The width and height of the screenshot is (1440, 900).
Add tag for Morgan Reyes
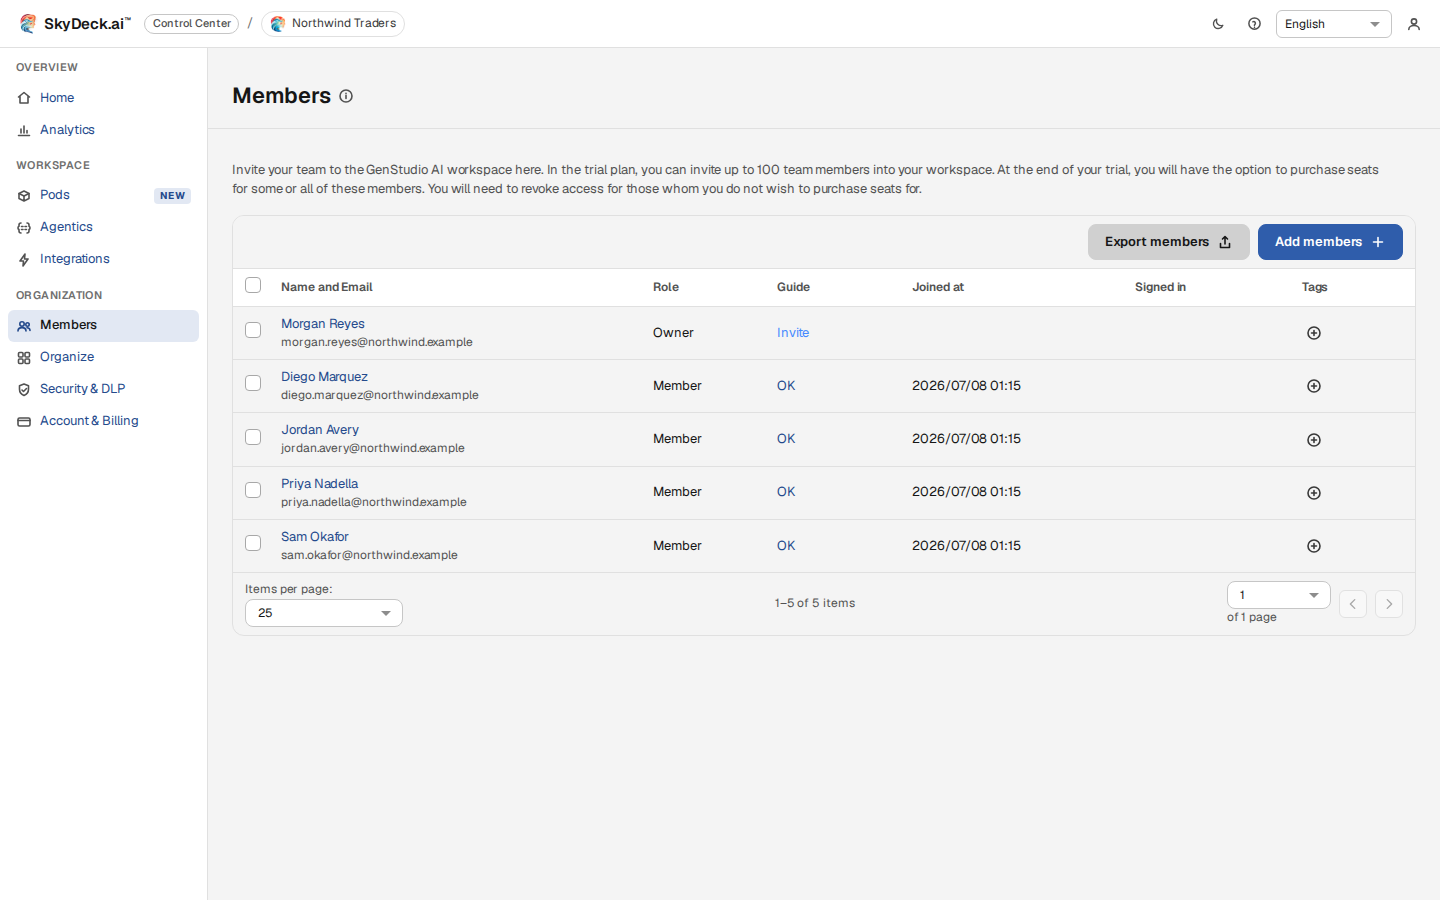(x=1314, y=333)
